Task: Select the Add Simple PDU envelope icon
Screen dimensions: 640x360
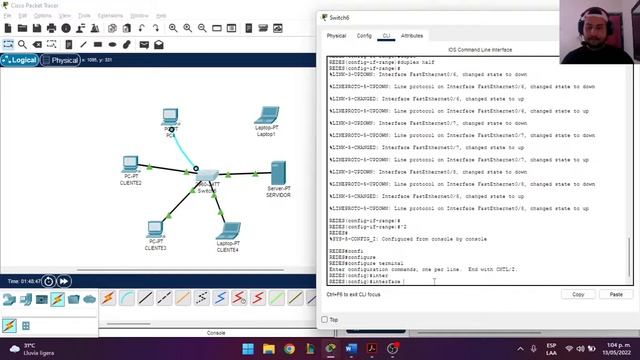Action: tap(144, 44)
